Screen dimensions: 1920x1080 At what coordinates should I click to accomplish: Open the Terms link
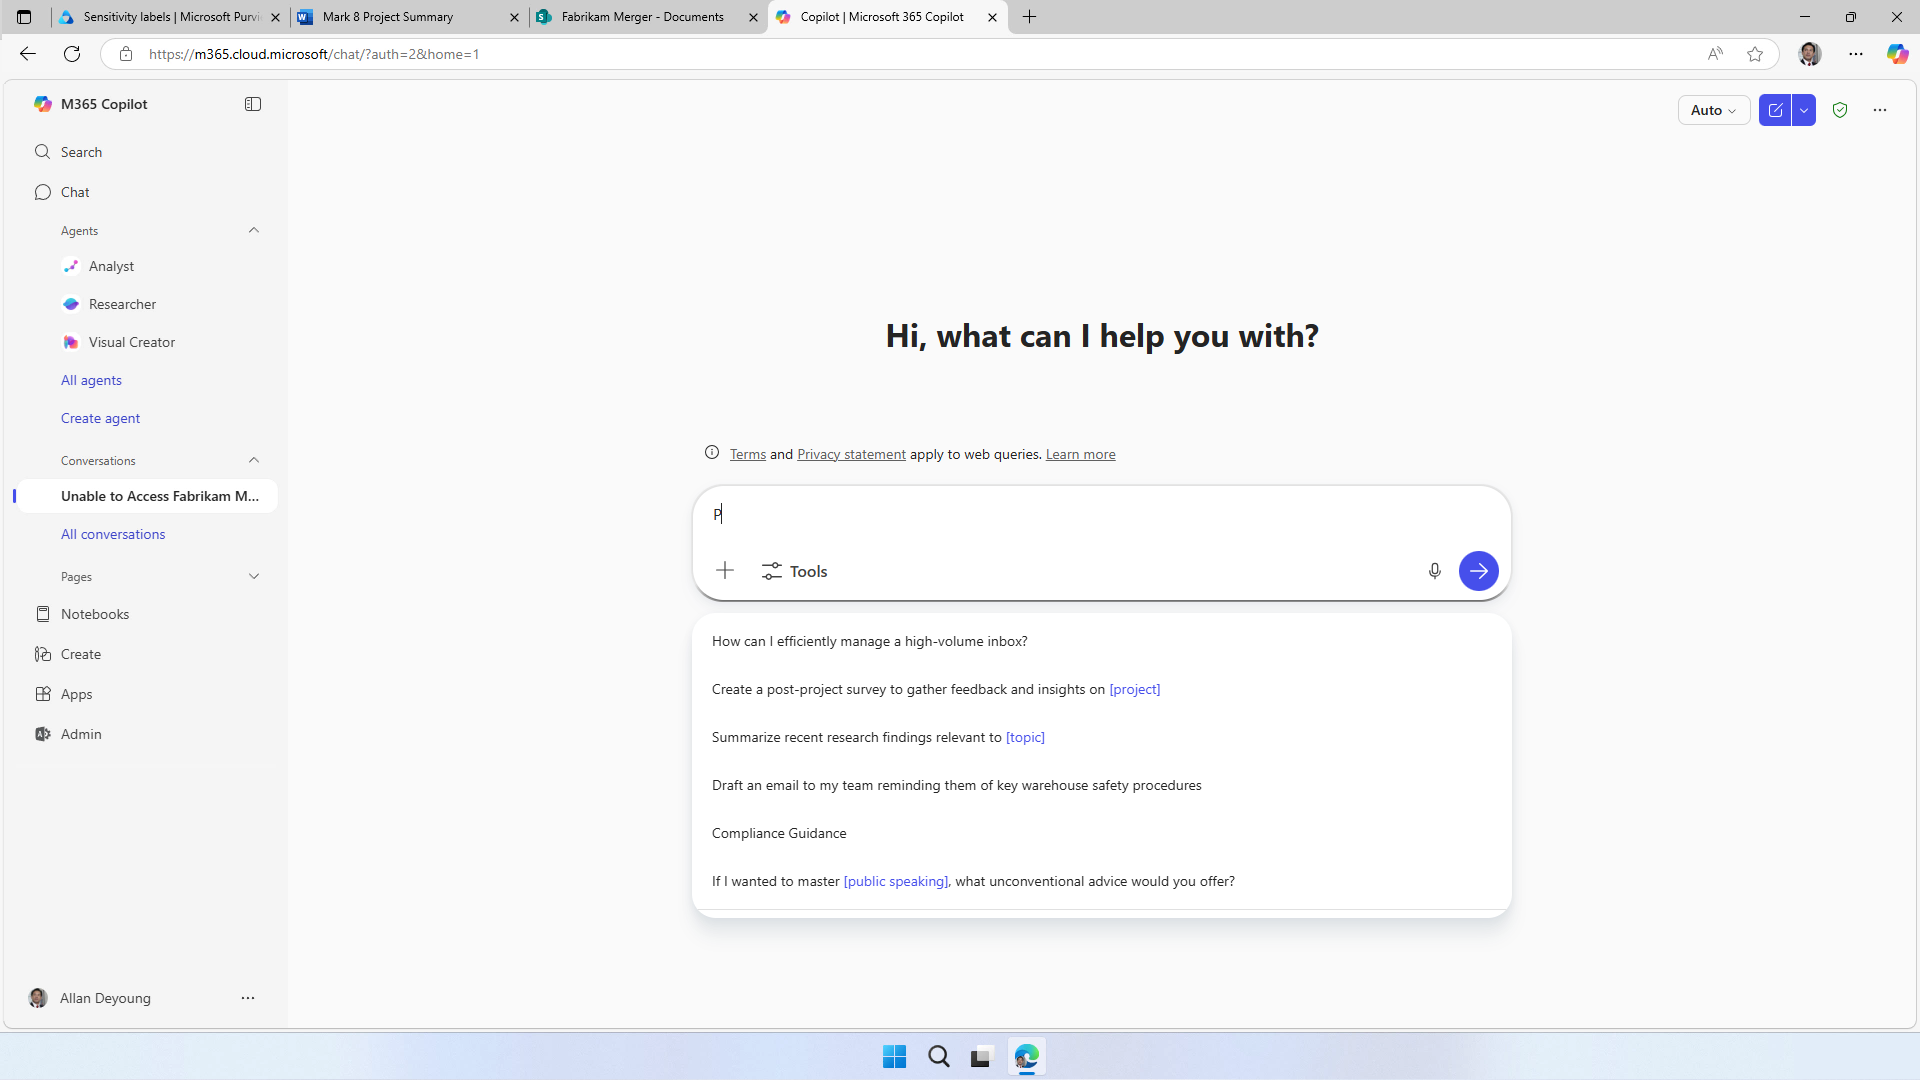747,454
